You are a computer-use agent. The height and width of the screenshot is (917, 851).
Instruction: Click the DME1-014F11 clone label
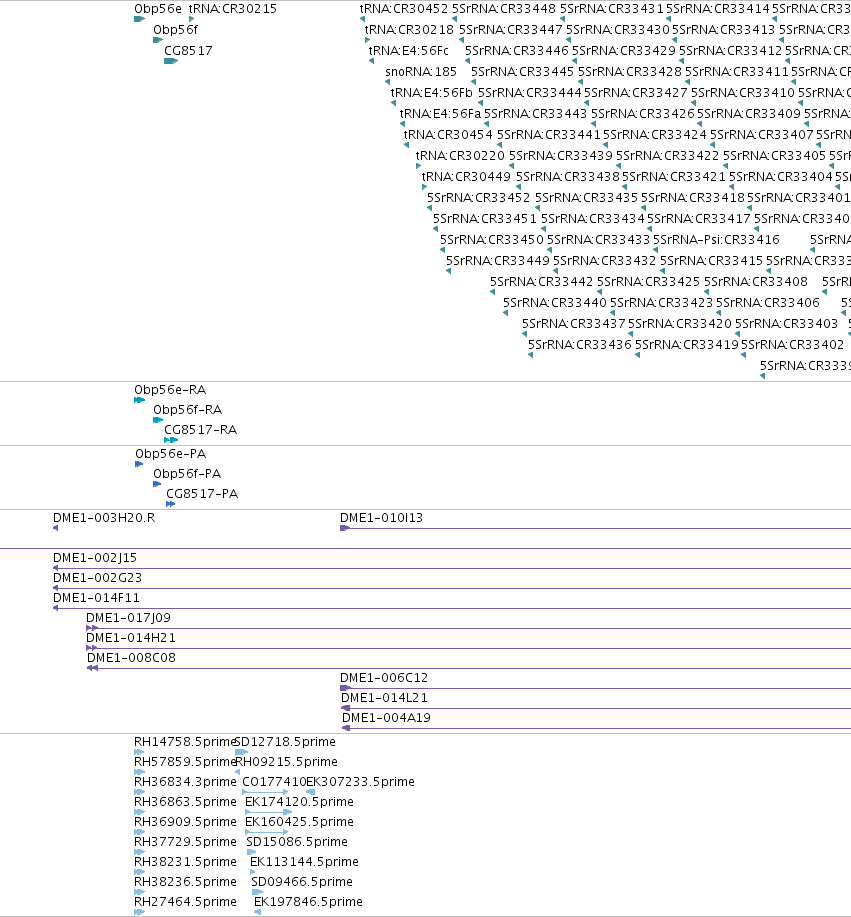pyautogui.click(x=97, y=598)
